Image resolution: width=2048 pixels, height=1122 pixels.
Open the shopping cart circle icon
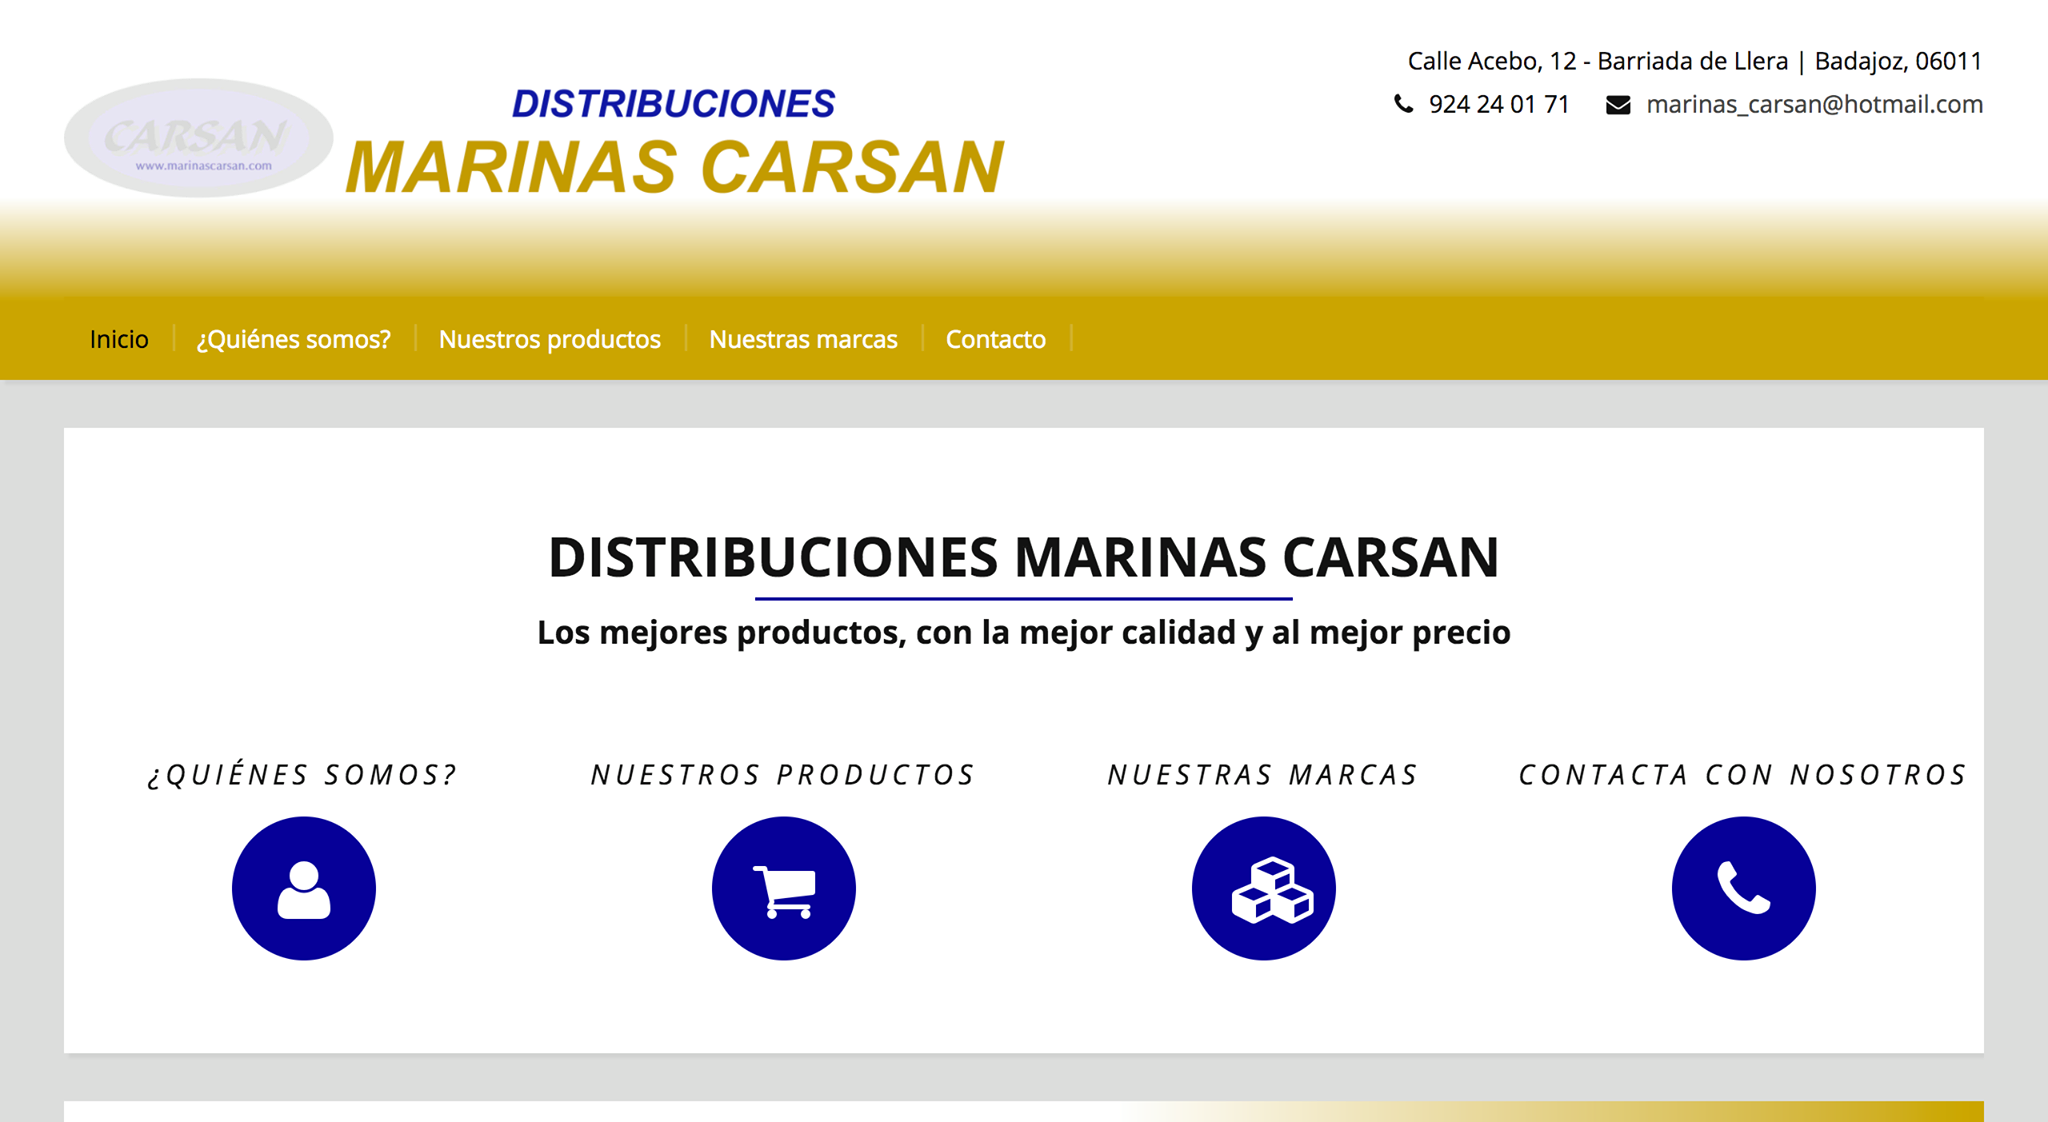[x=783, y=888]
